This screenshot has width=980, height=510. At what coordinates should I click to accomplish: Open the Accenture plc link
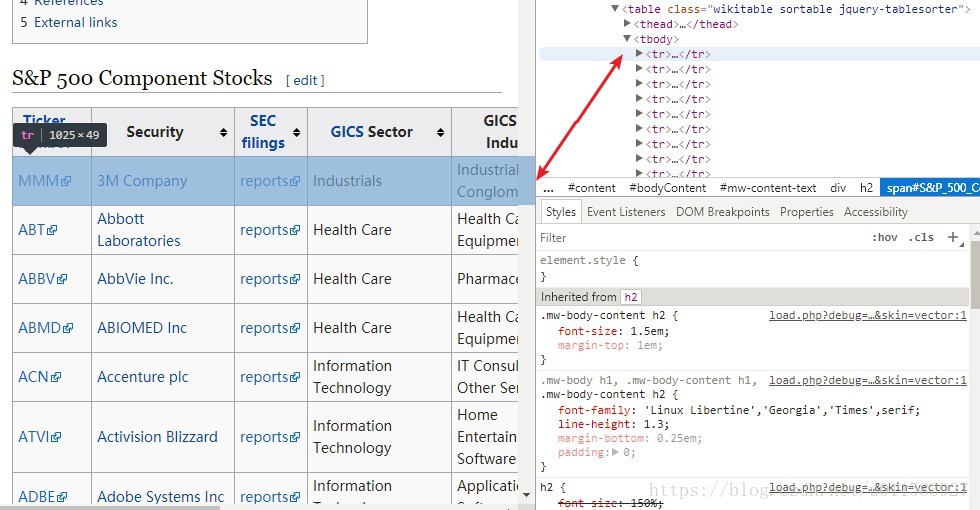click(142, 377)
